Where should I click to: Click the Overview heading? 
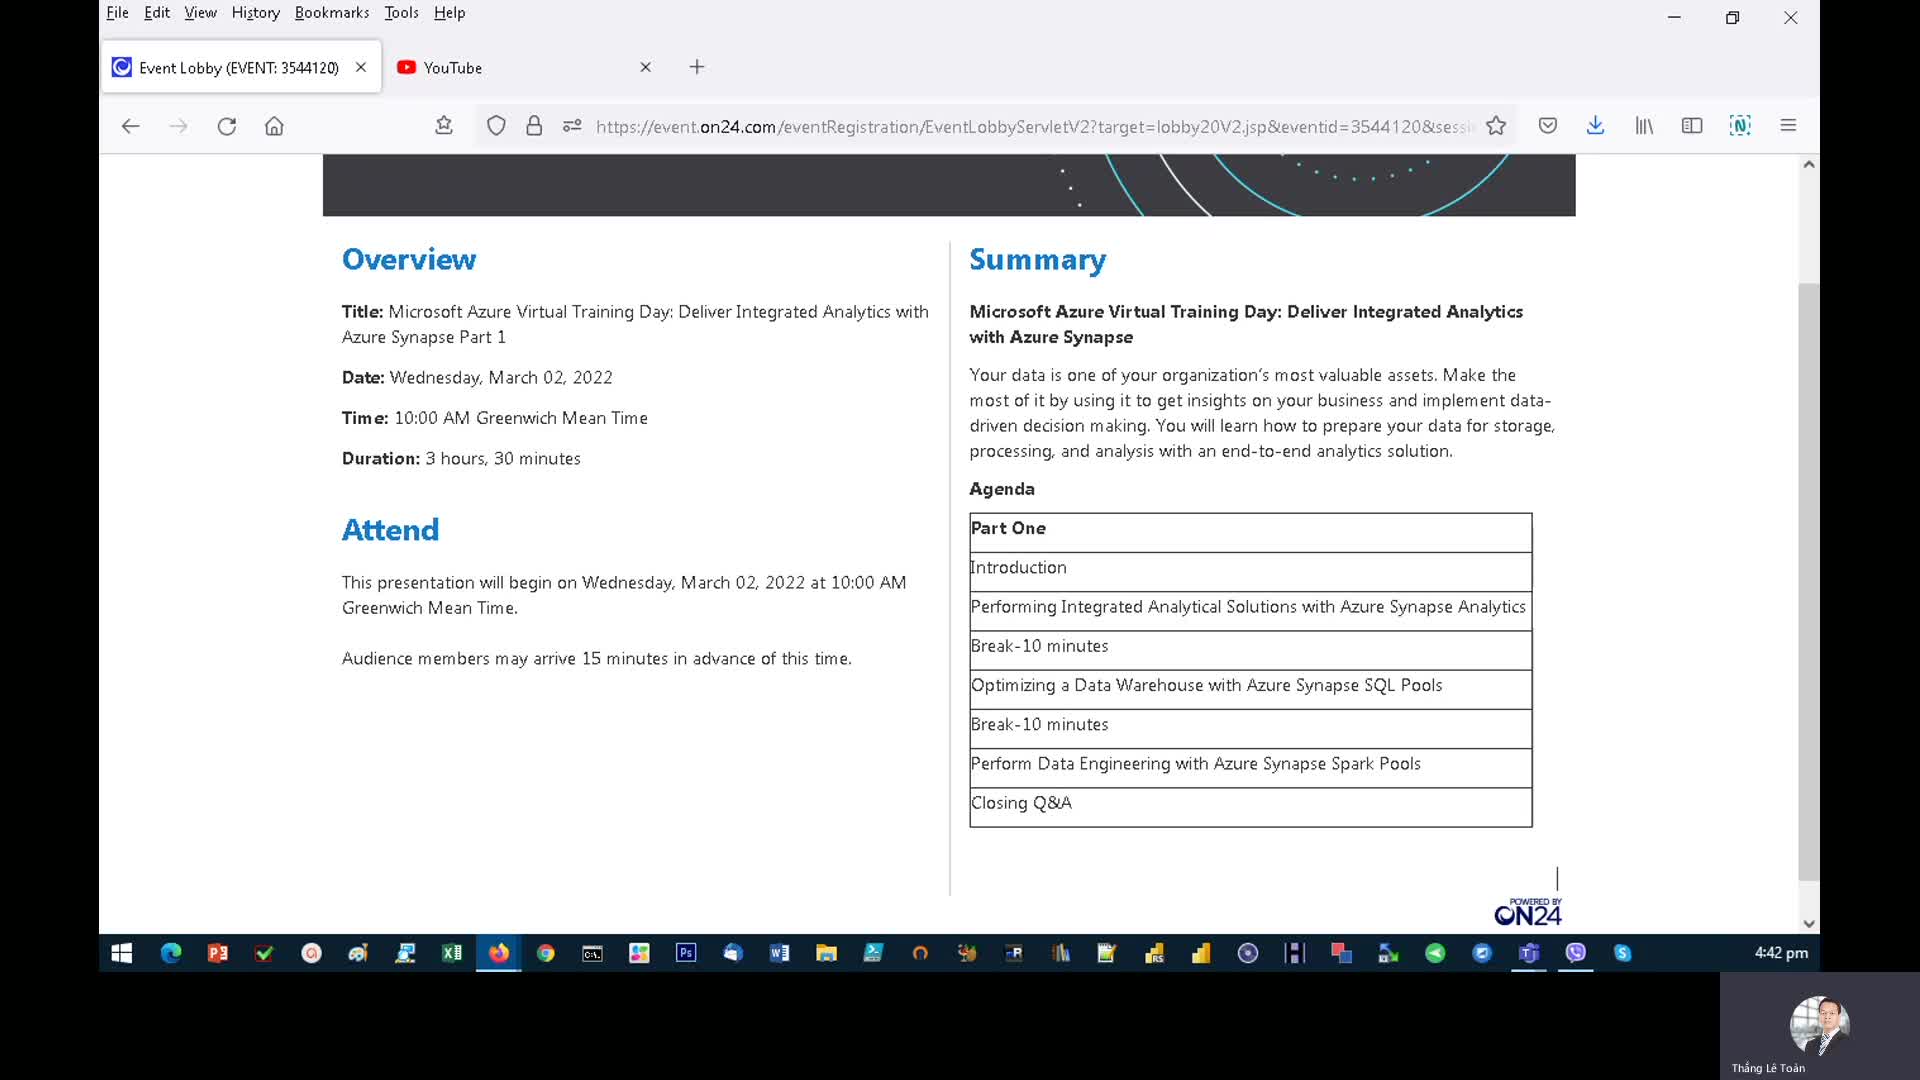point(409,259)
